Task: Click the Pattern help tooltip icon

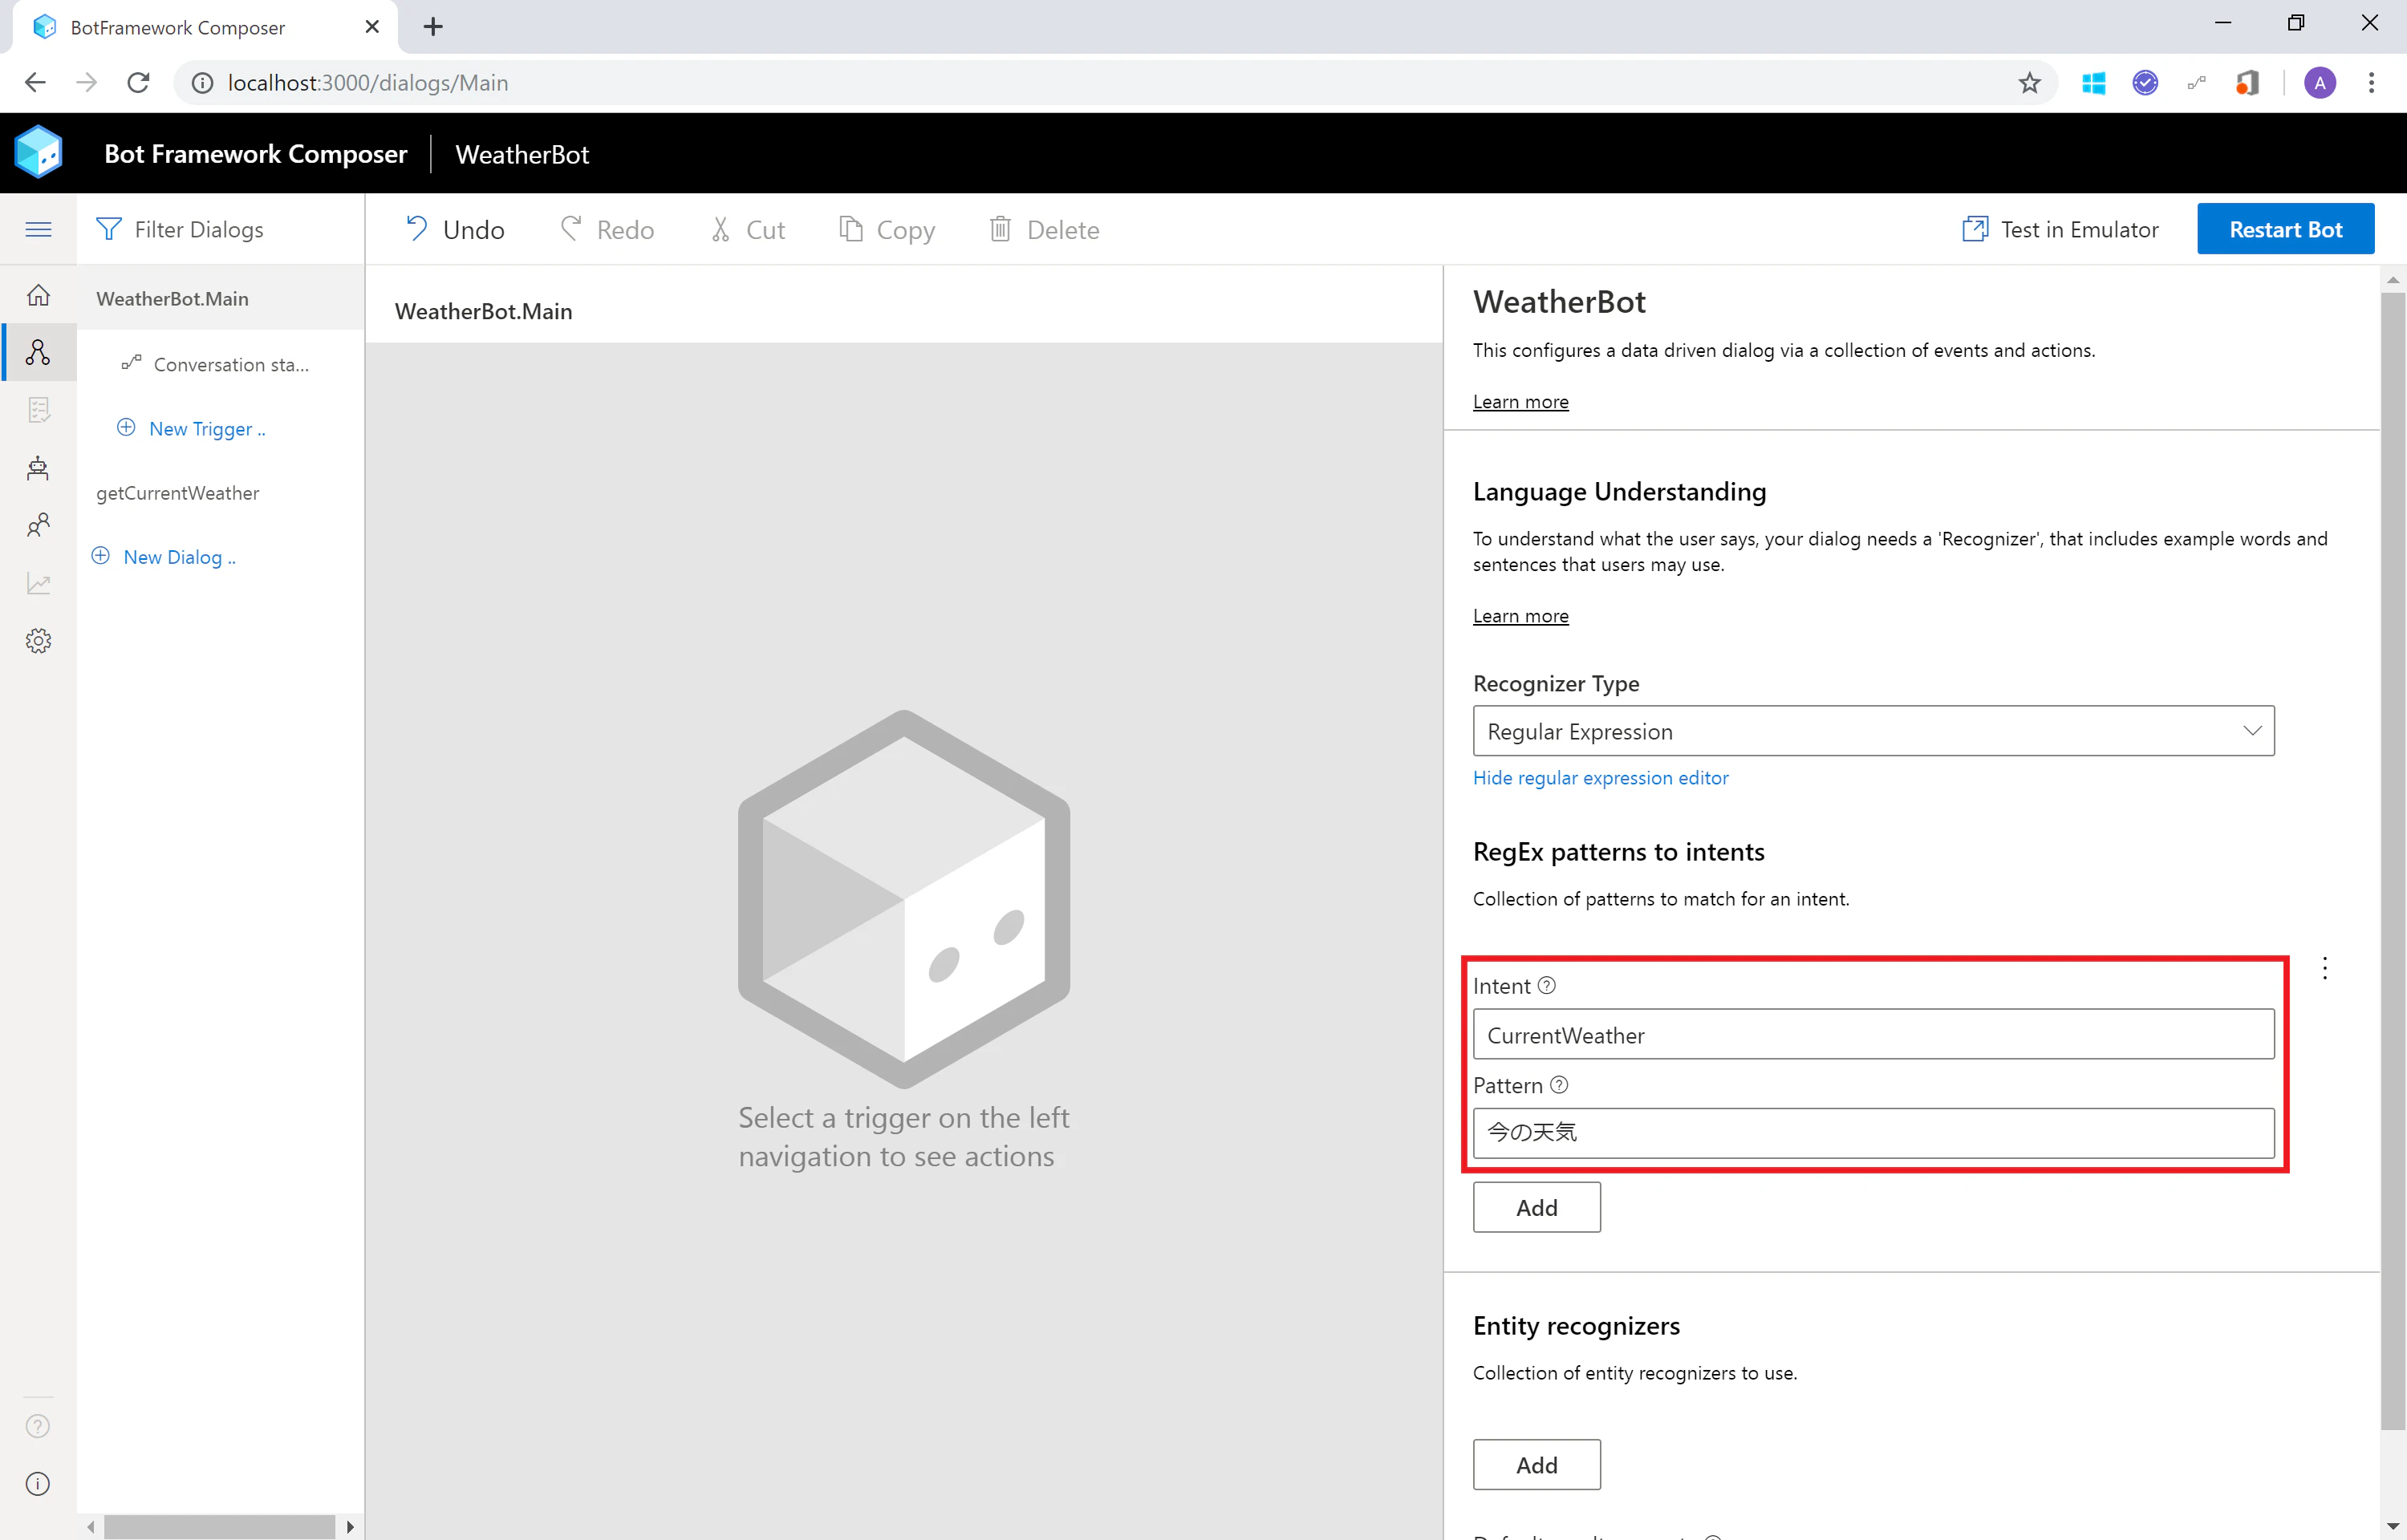Action: tap(1559, 1084)
